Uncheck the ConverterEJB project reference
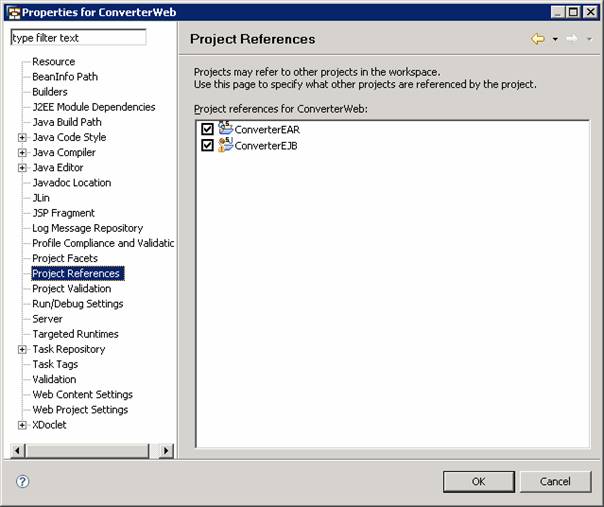Image resolution: width=604 pixels, height=507 pixels. click(207, 145)
